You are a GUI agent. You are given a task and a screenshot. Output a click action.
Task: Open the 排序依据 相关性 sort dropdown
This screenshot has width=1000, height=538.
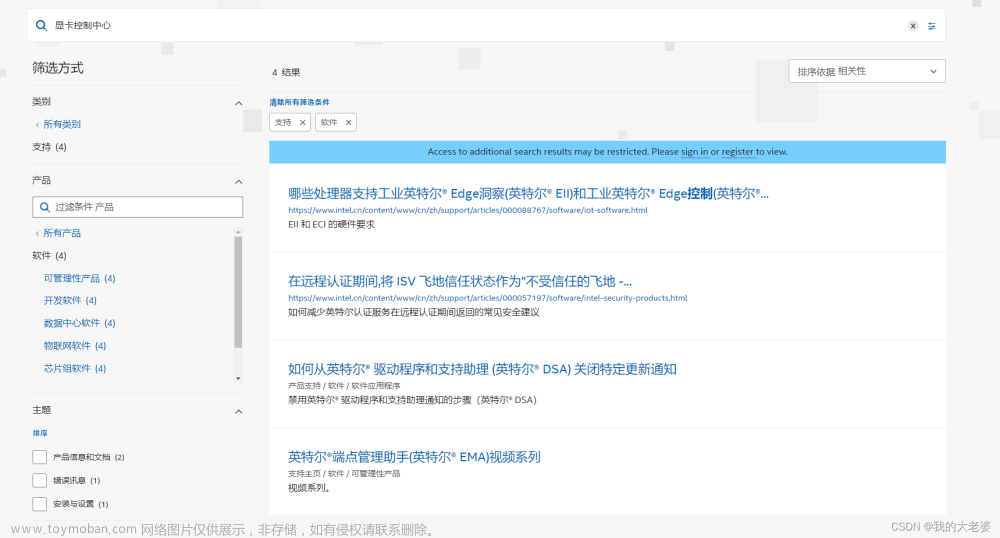(867, 71)
